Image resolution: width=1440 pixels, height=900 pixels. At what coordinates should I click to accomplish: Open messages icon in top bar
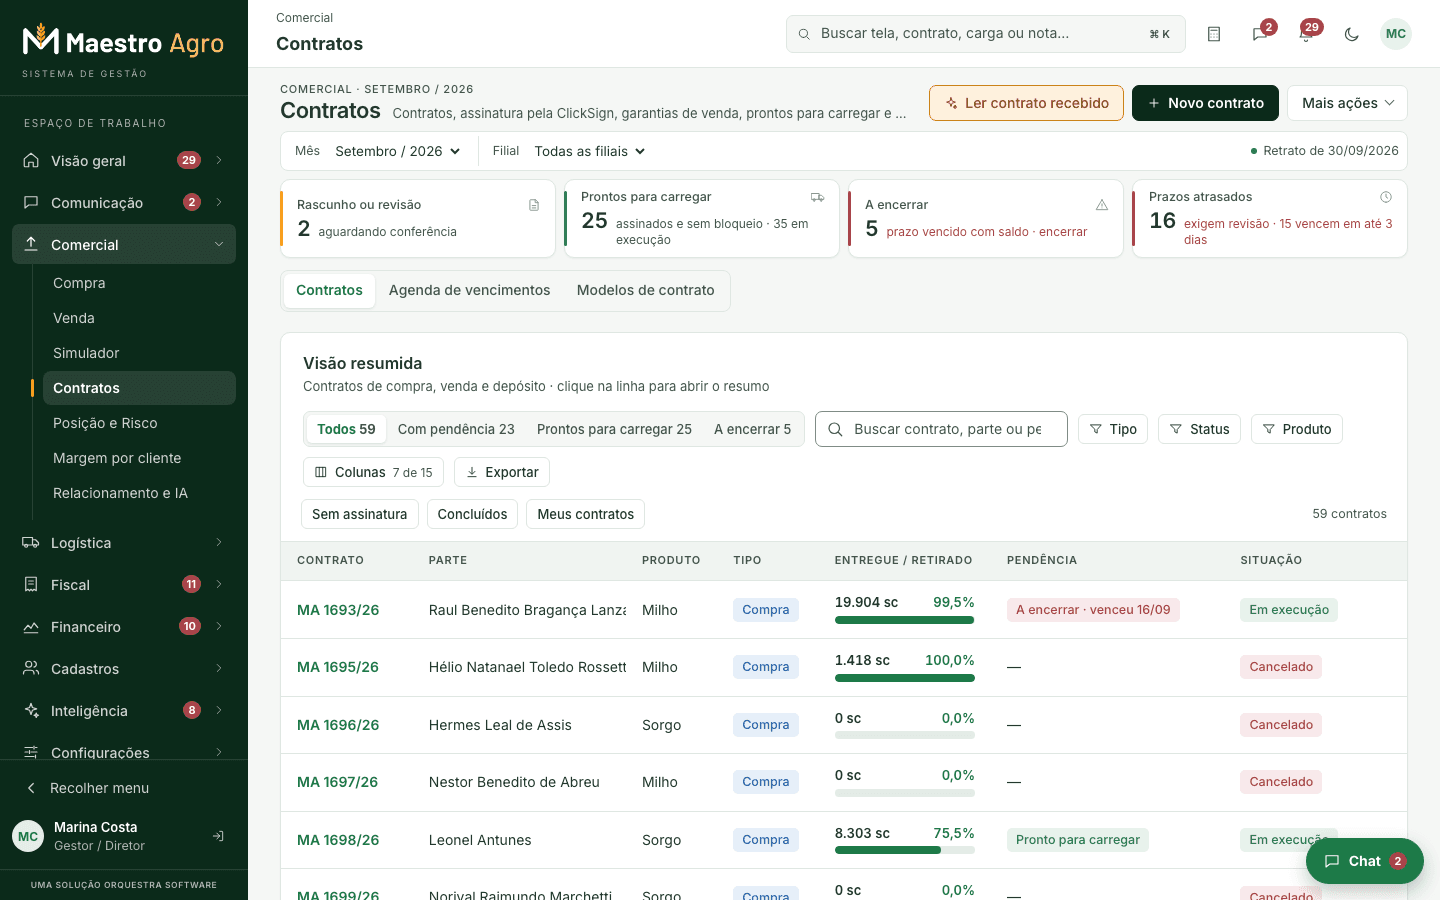pos(1260,34)
